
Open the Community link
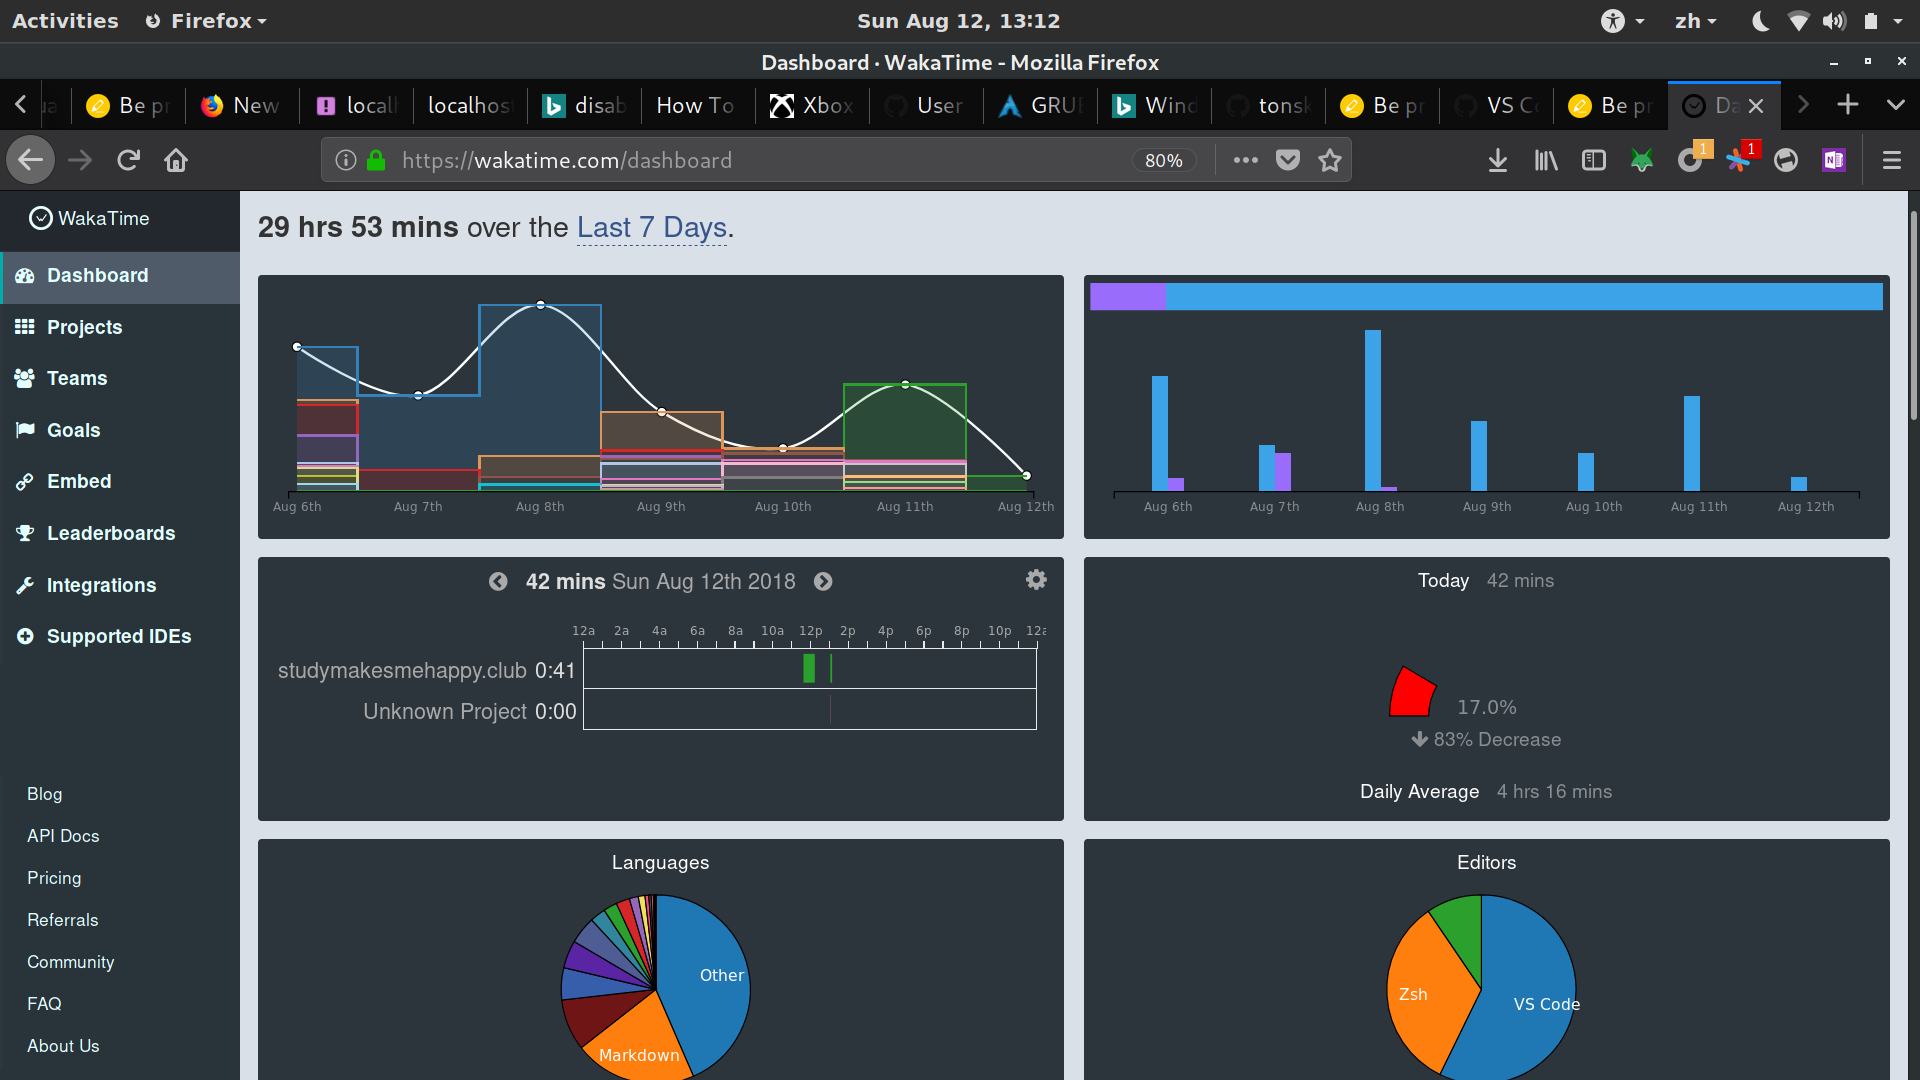70,962
